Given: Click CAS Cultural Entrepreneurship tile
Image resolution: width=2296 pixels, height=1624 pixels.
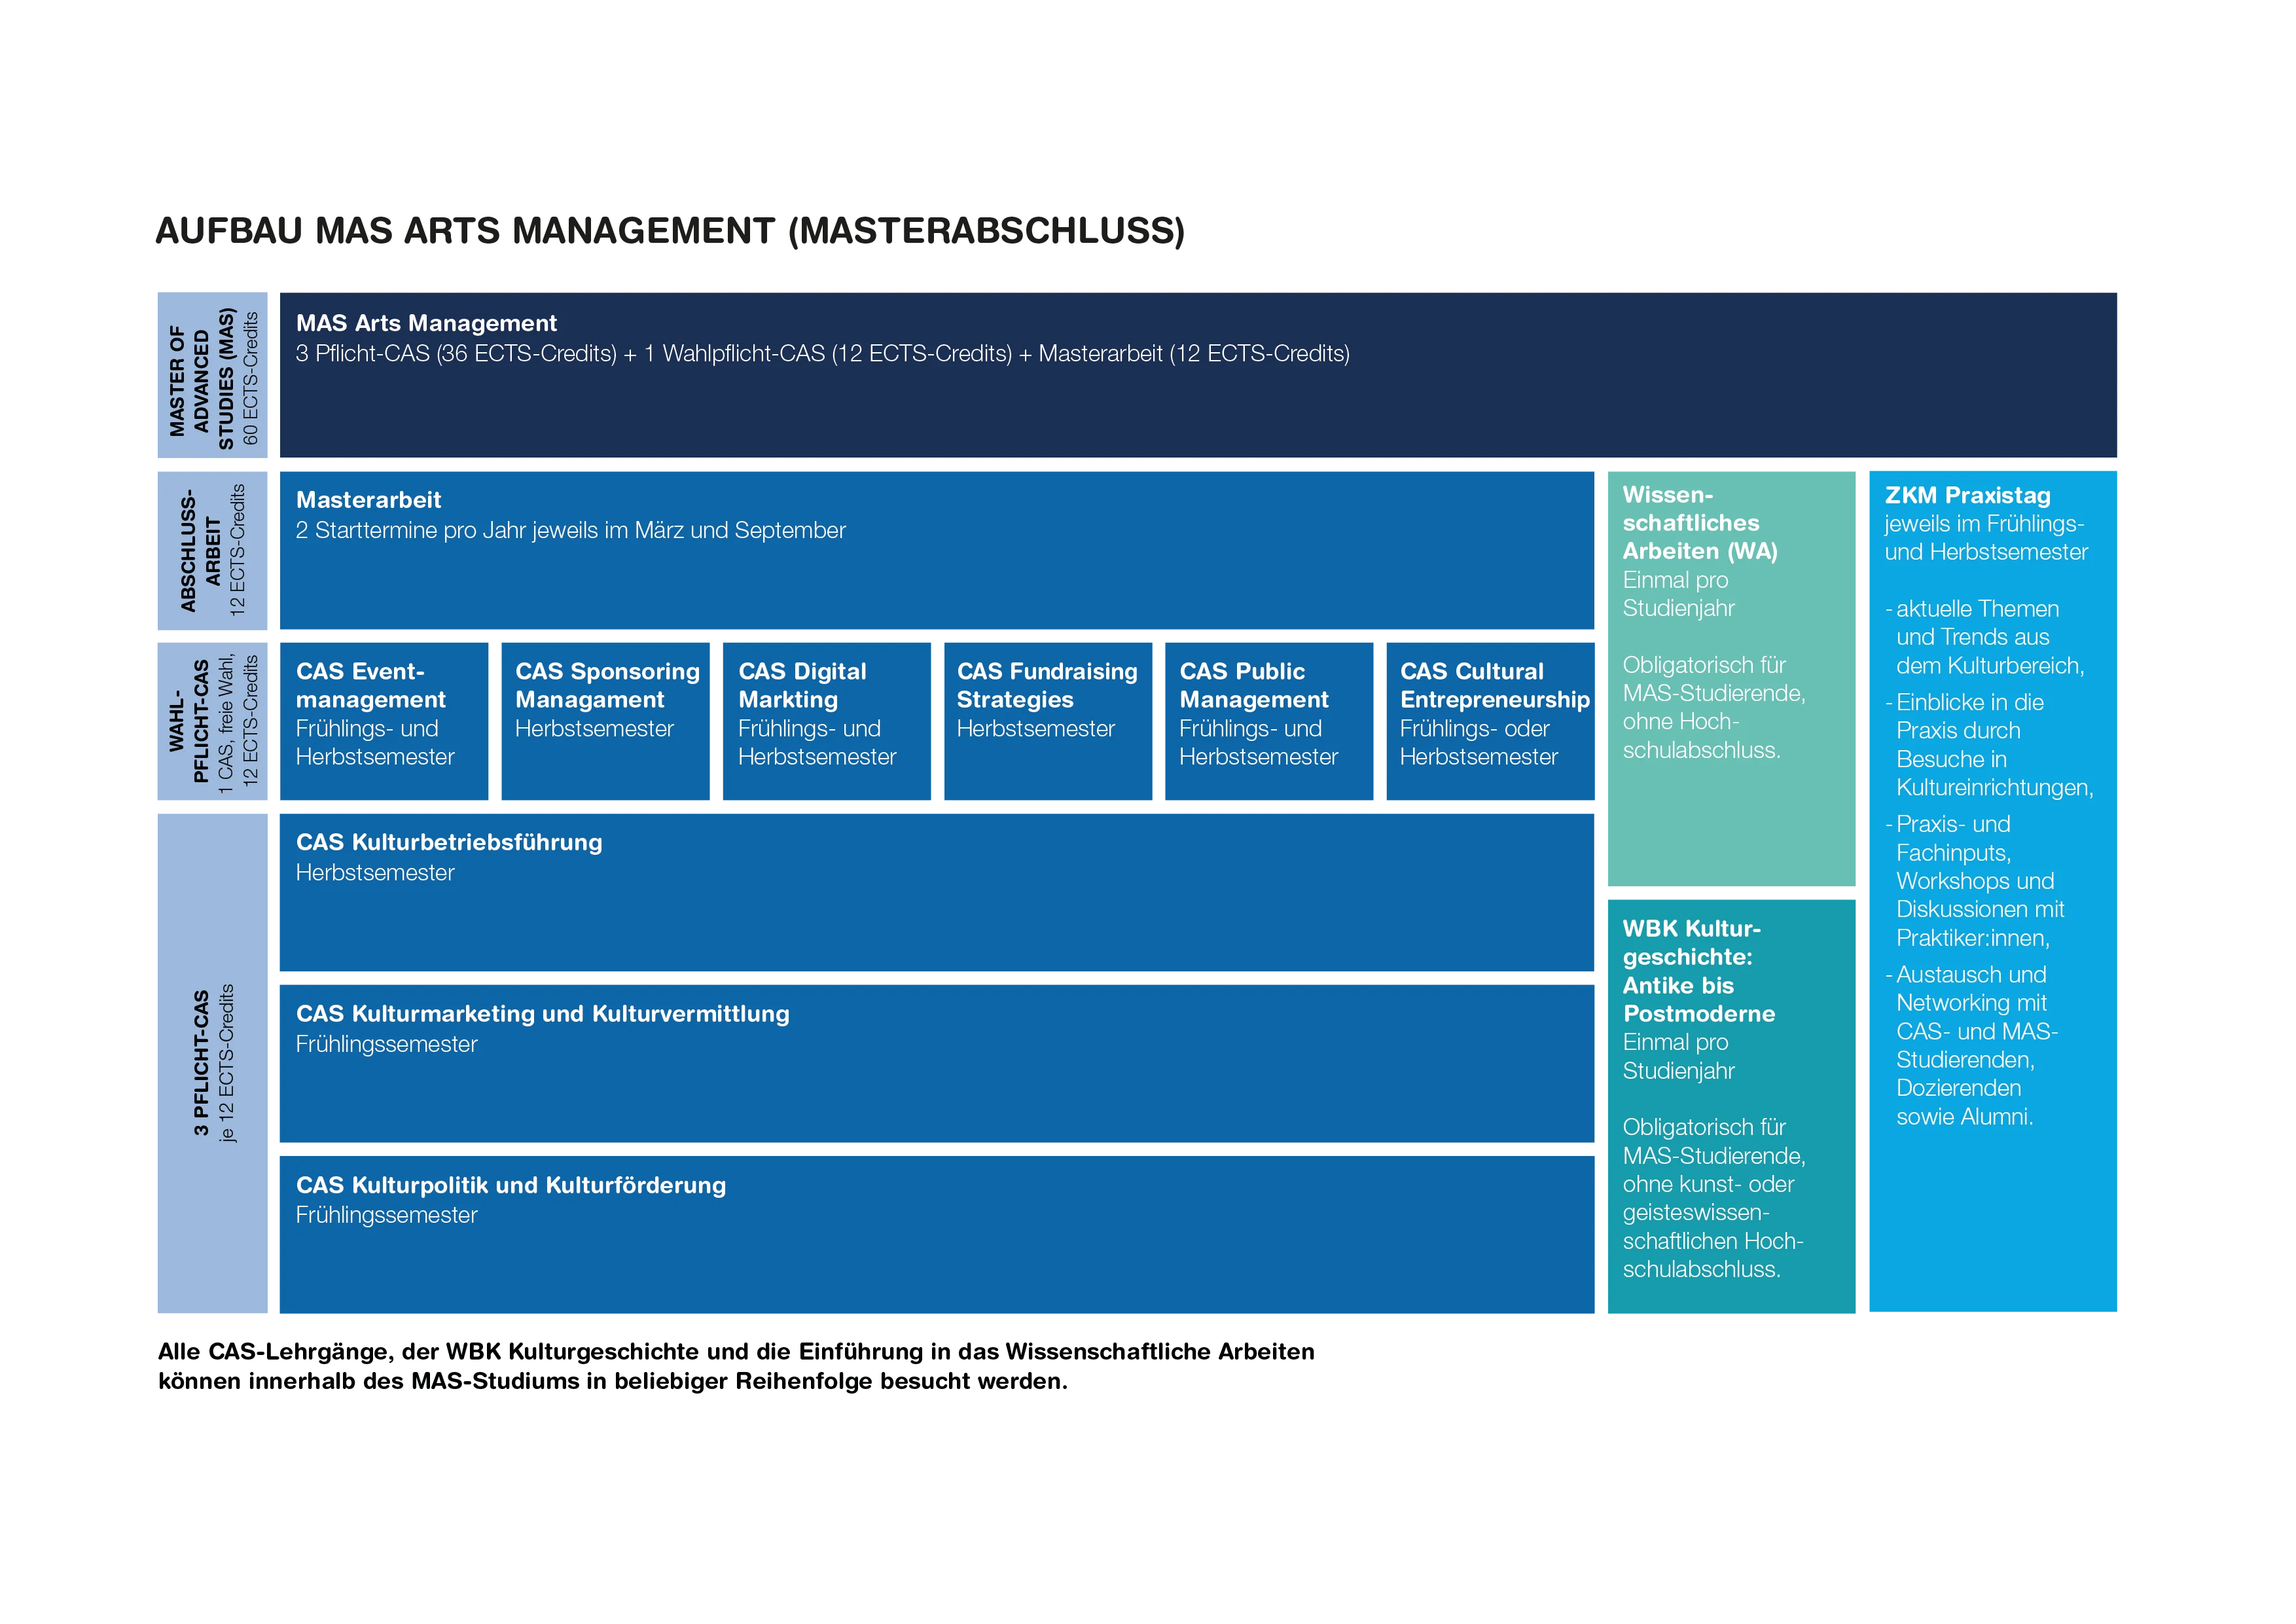Looking at the screenshot, I should (1489, 720).
